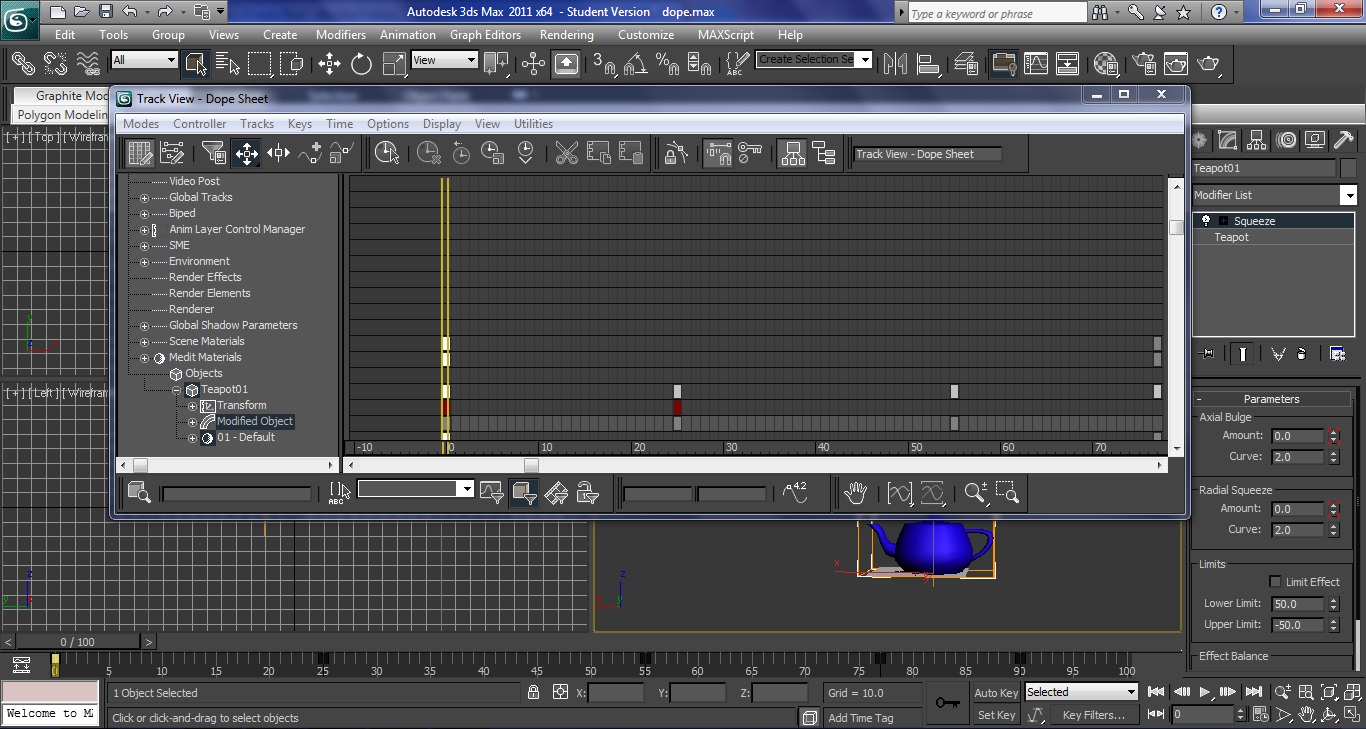Increase Axial Bulge Amount with its spinner
Screen dimensions: 1366x729
(x=1333, y=431)
